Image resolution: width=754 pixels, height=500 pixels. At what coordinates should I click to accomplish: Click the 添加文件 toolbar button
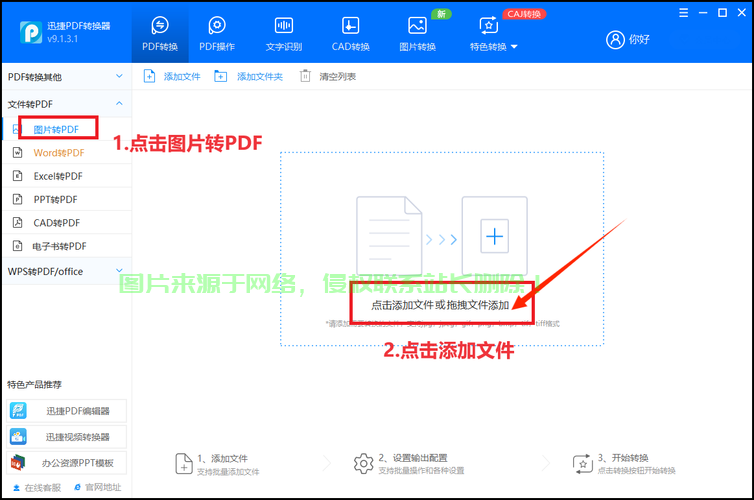point(172,76)
